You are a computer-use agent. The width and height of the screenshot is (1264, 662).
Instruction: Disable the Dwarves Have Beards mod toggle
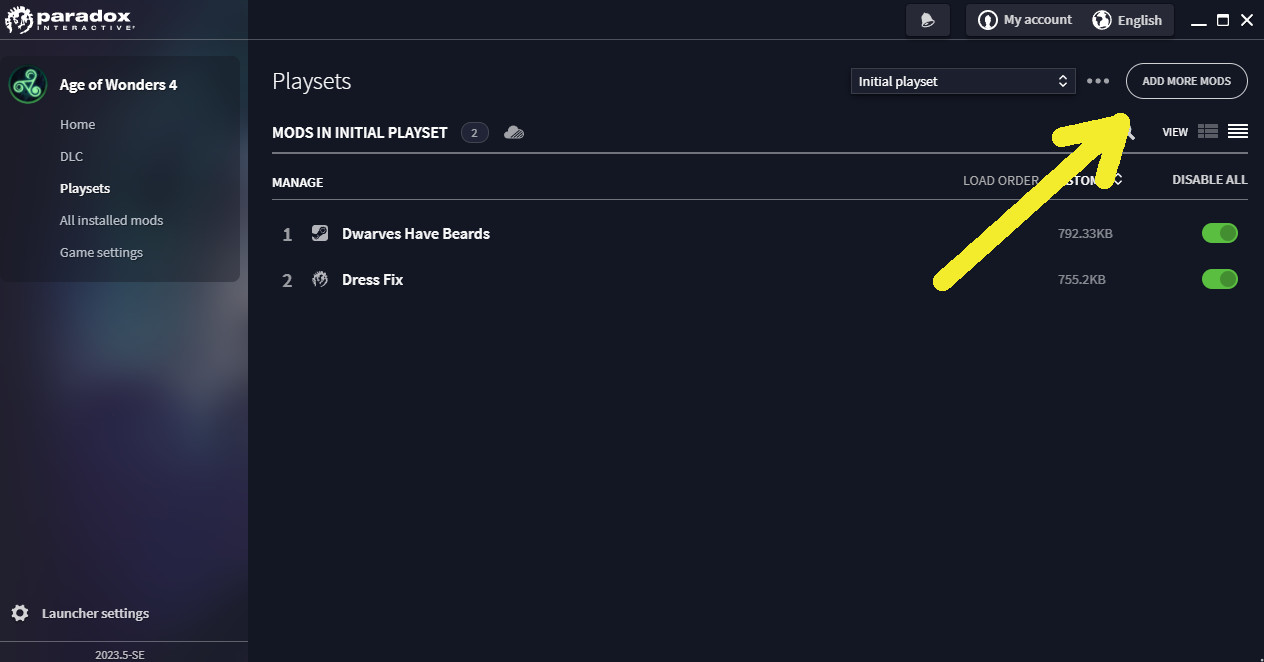point(1219,233)
